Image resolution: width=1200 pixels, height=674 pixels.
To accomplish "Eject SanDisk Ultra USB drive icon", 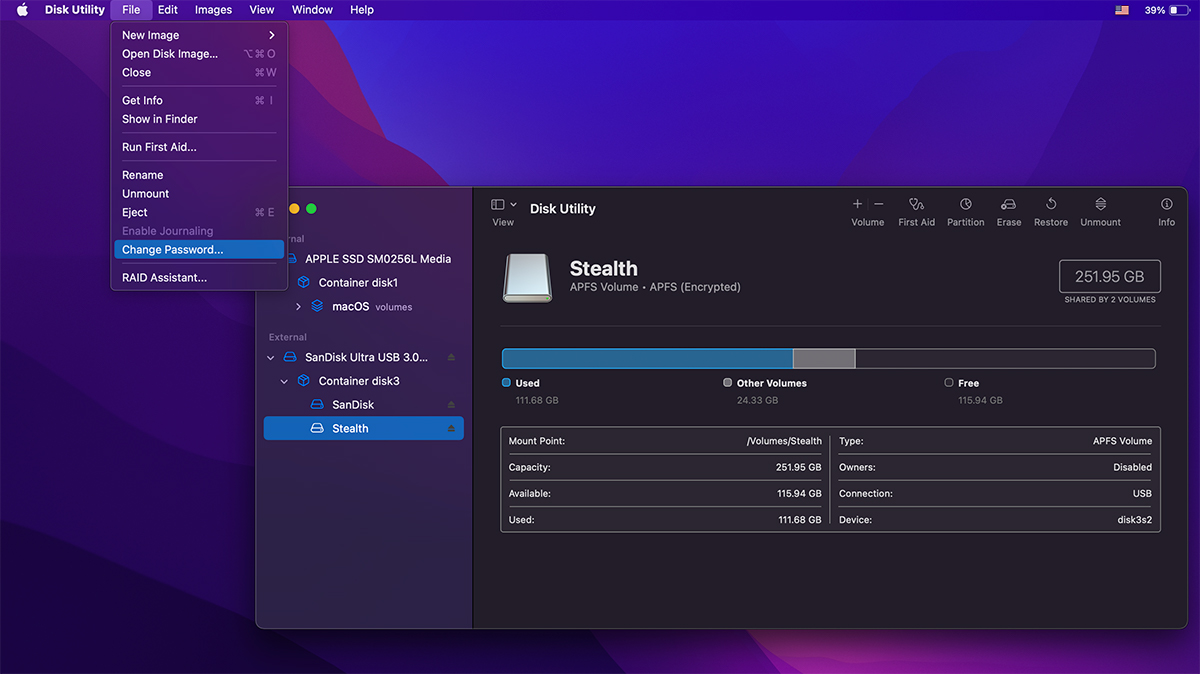I will point(451,357).
